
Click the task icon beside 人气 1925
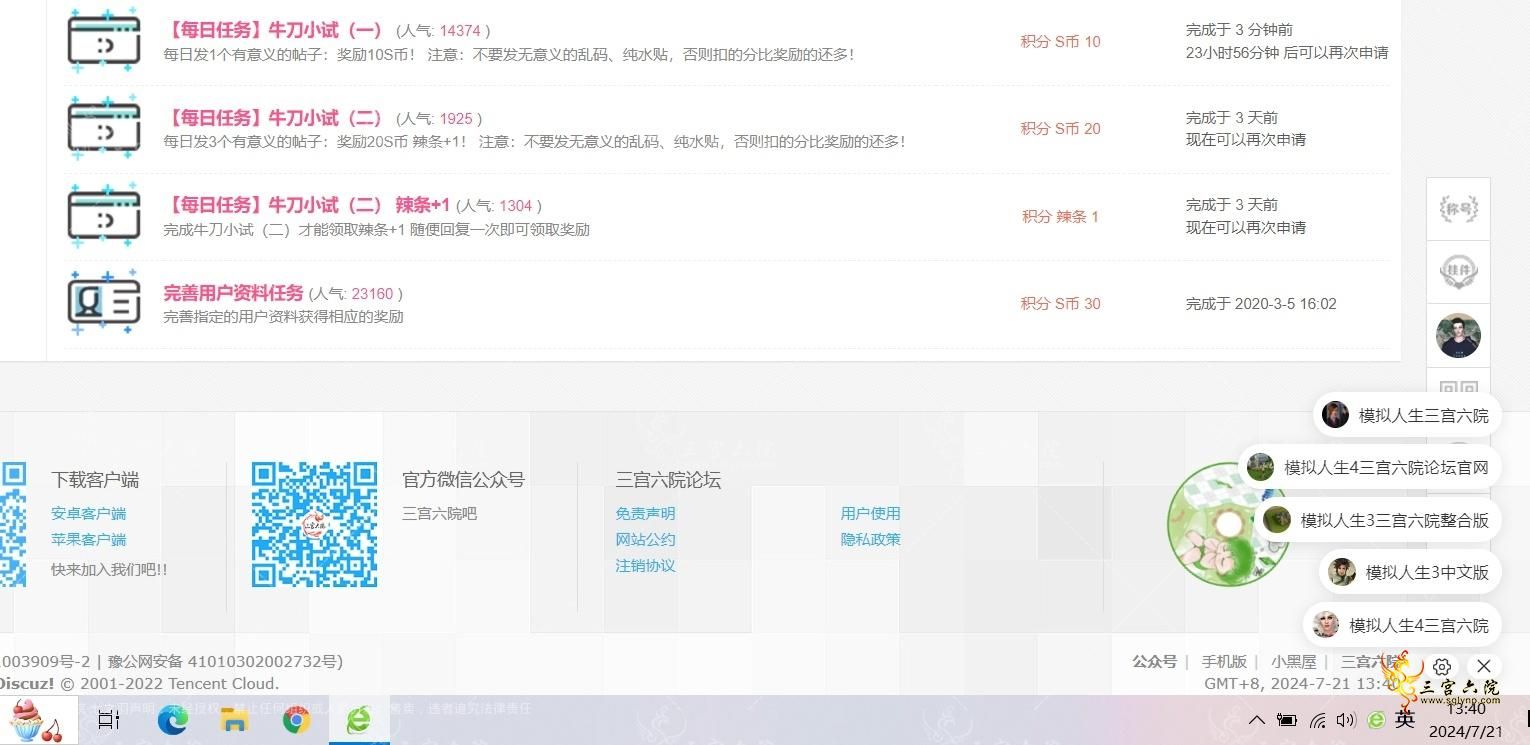point(104,127)
